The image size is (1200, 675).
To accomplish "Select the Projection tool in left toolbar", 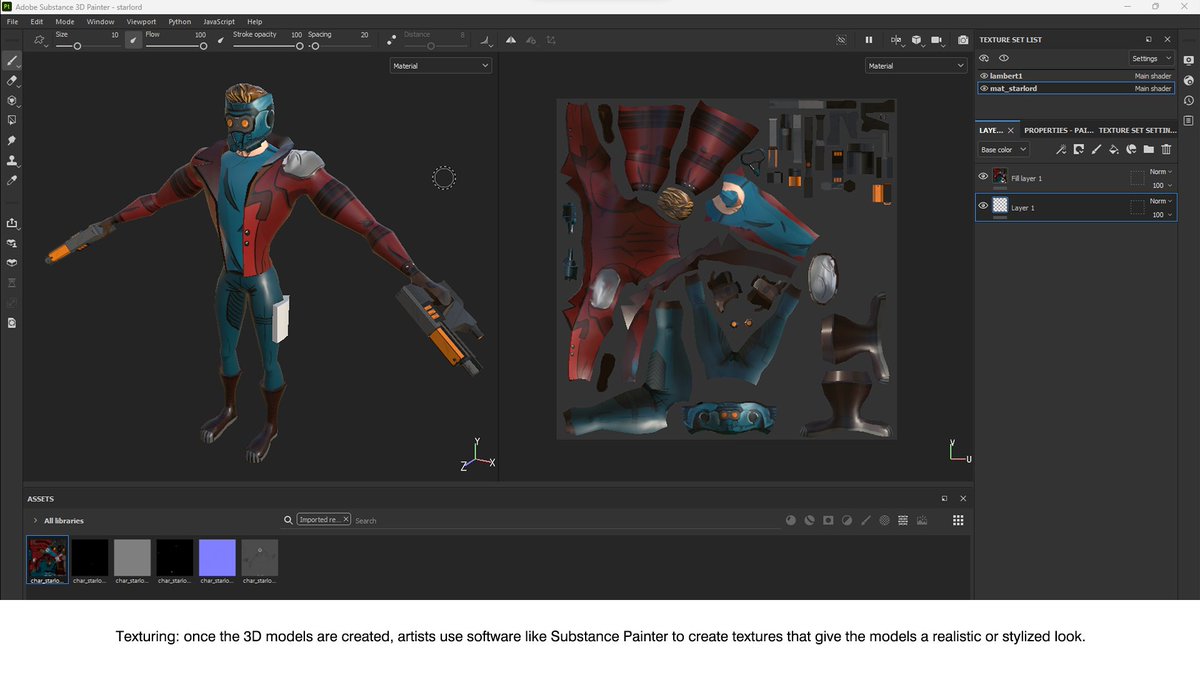I will 12,101.
